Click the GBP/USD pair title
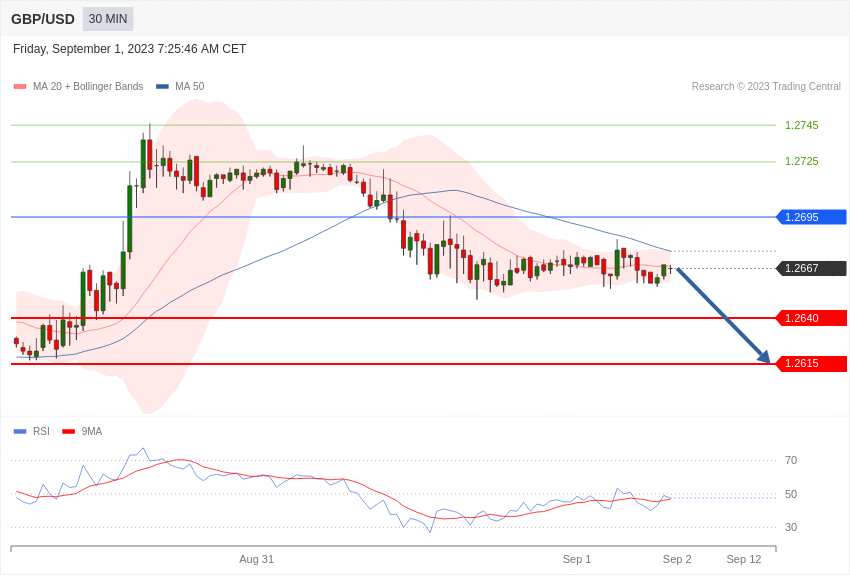 pyautogui.click(x=43, y=20)
